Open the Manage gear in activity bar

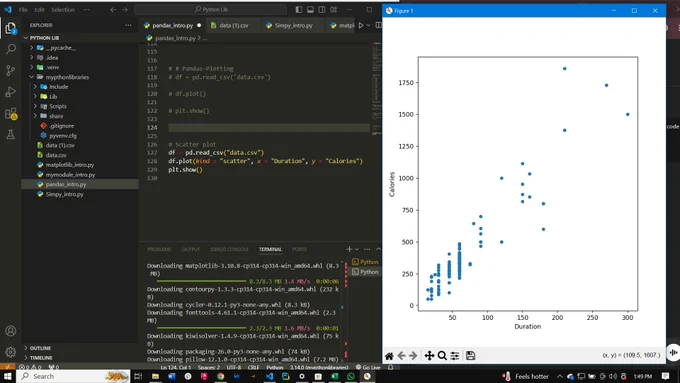tap(10, 352)
